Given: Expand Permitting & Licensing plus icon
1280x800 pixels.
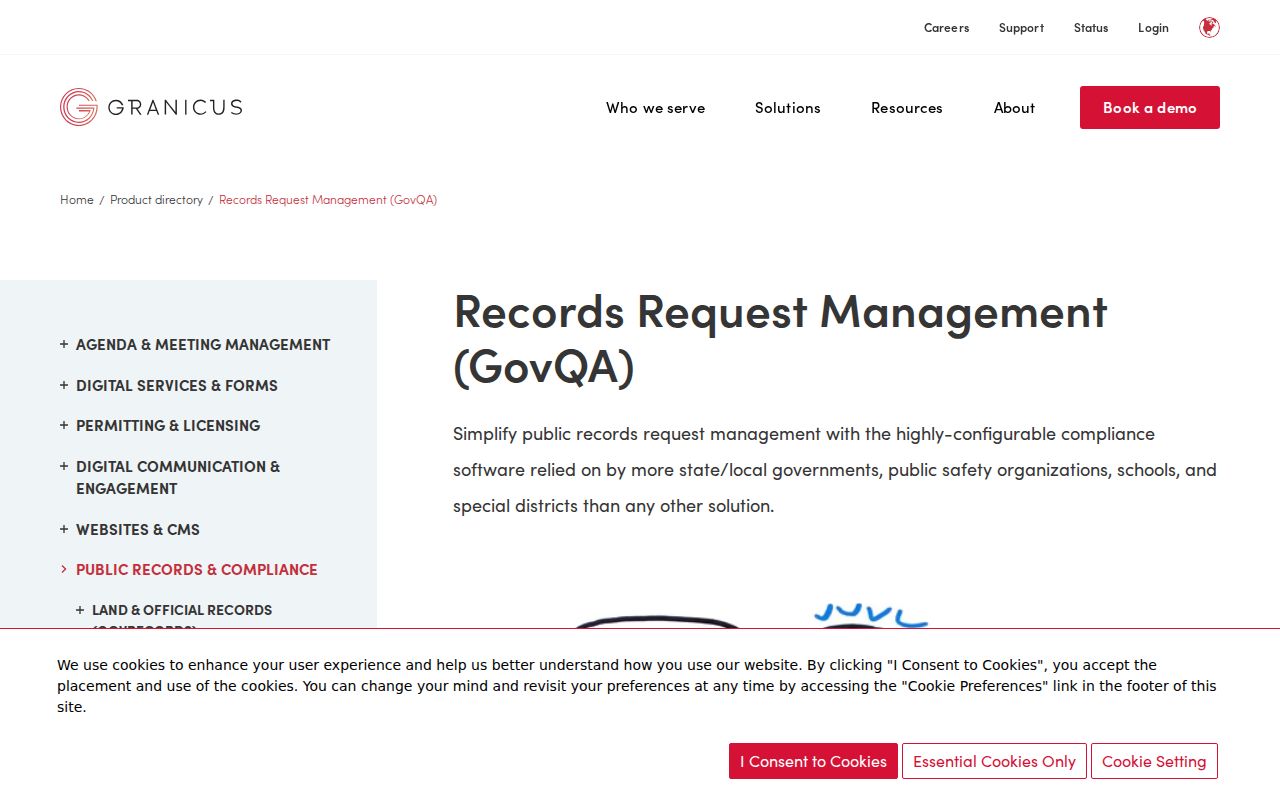Looking at the screenshot, I should coord(64,425).
